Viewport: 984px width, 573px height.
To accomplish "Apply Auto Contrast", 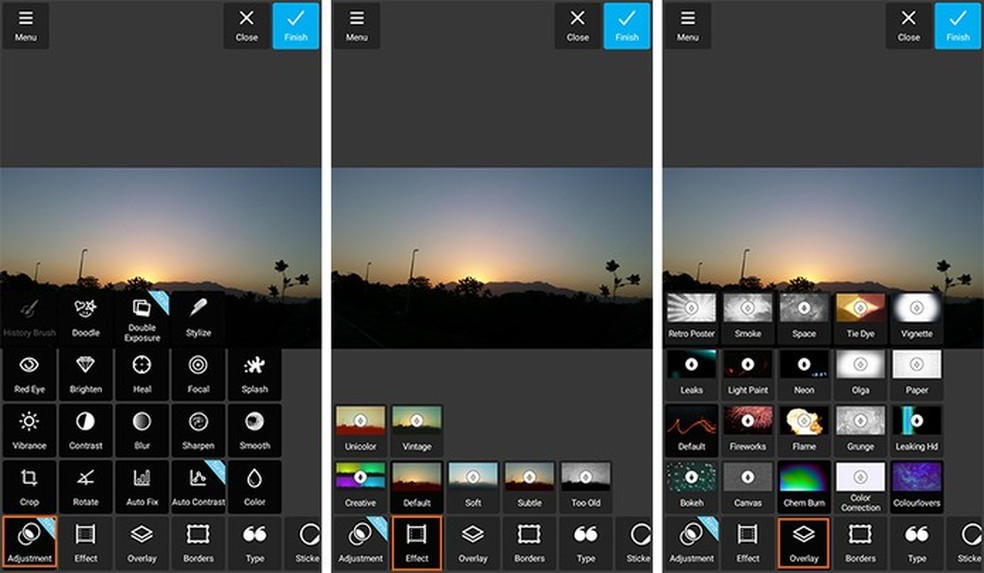I will click(198, 487).
